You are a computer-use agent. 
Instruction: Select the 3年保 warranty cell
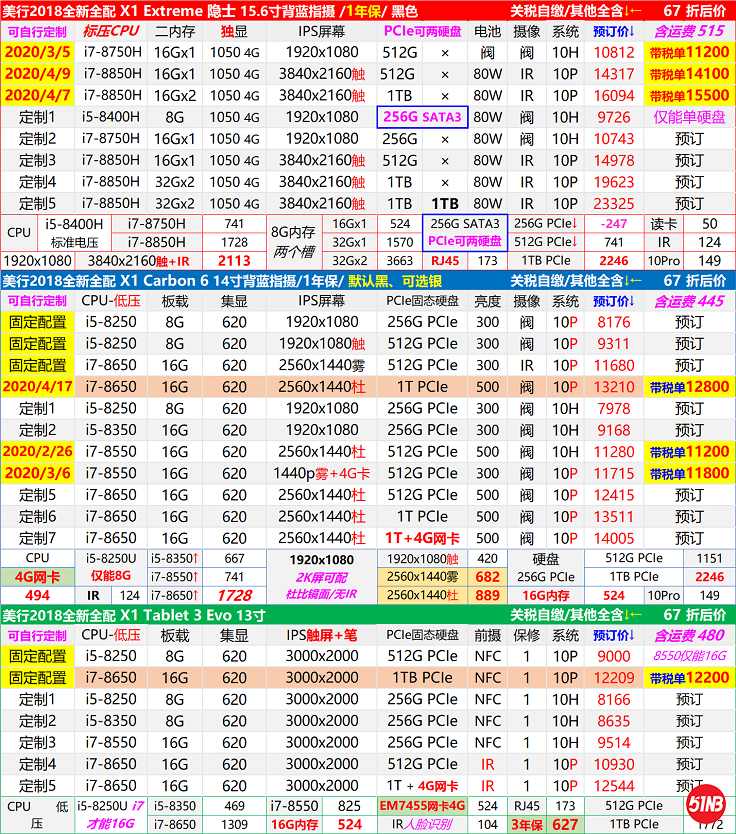point(528,825)
